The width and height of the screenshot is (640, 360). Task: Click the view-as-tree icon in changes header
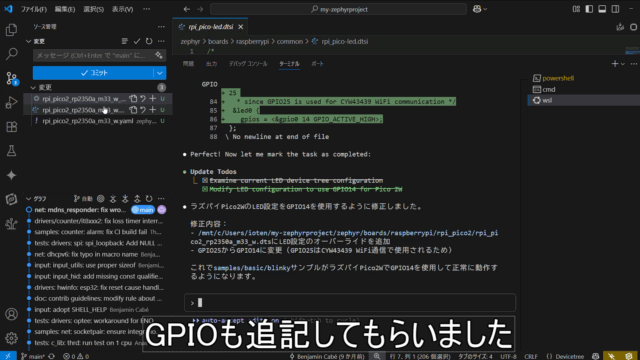(x=124, y=41)
